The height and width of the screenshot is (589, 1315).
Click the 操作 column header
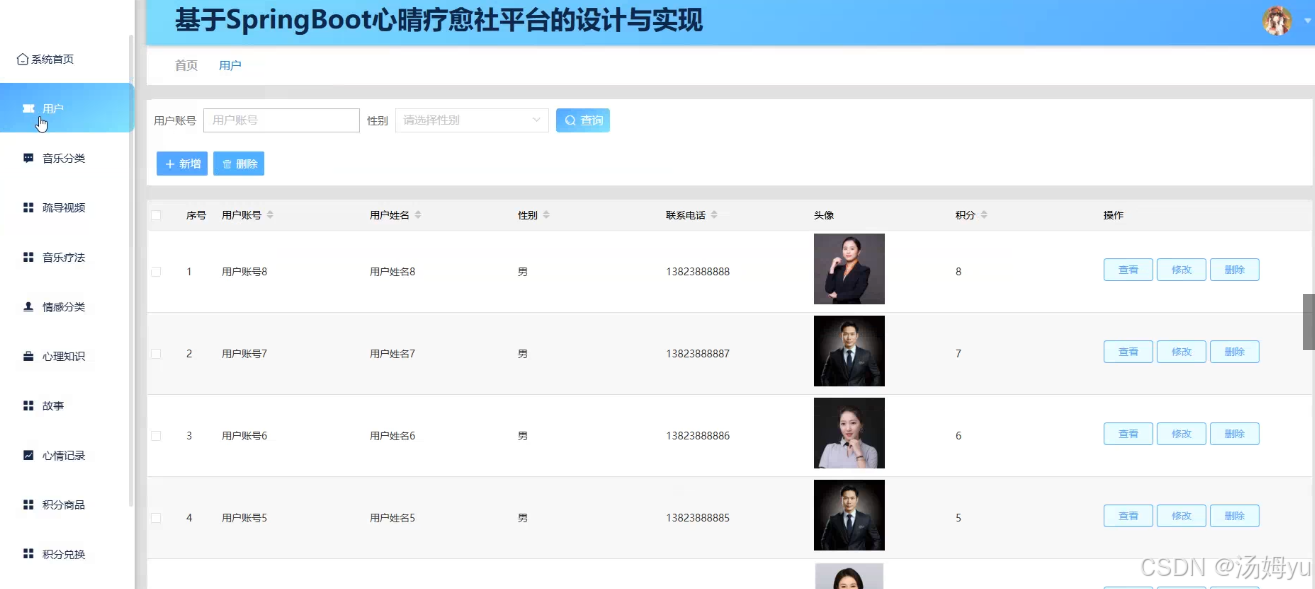click(x=1113, y=215)
